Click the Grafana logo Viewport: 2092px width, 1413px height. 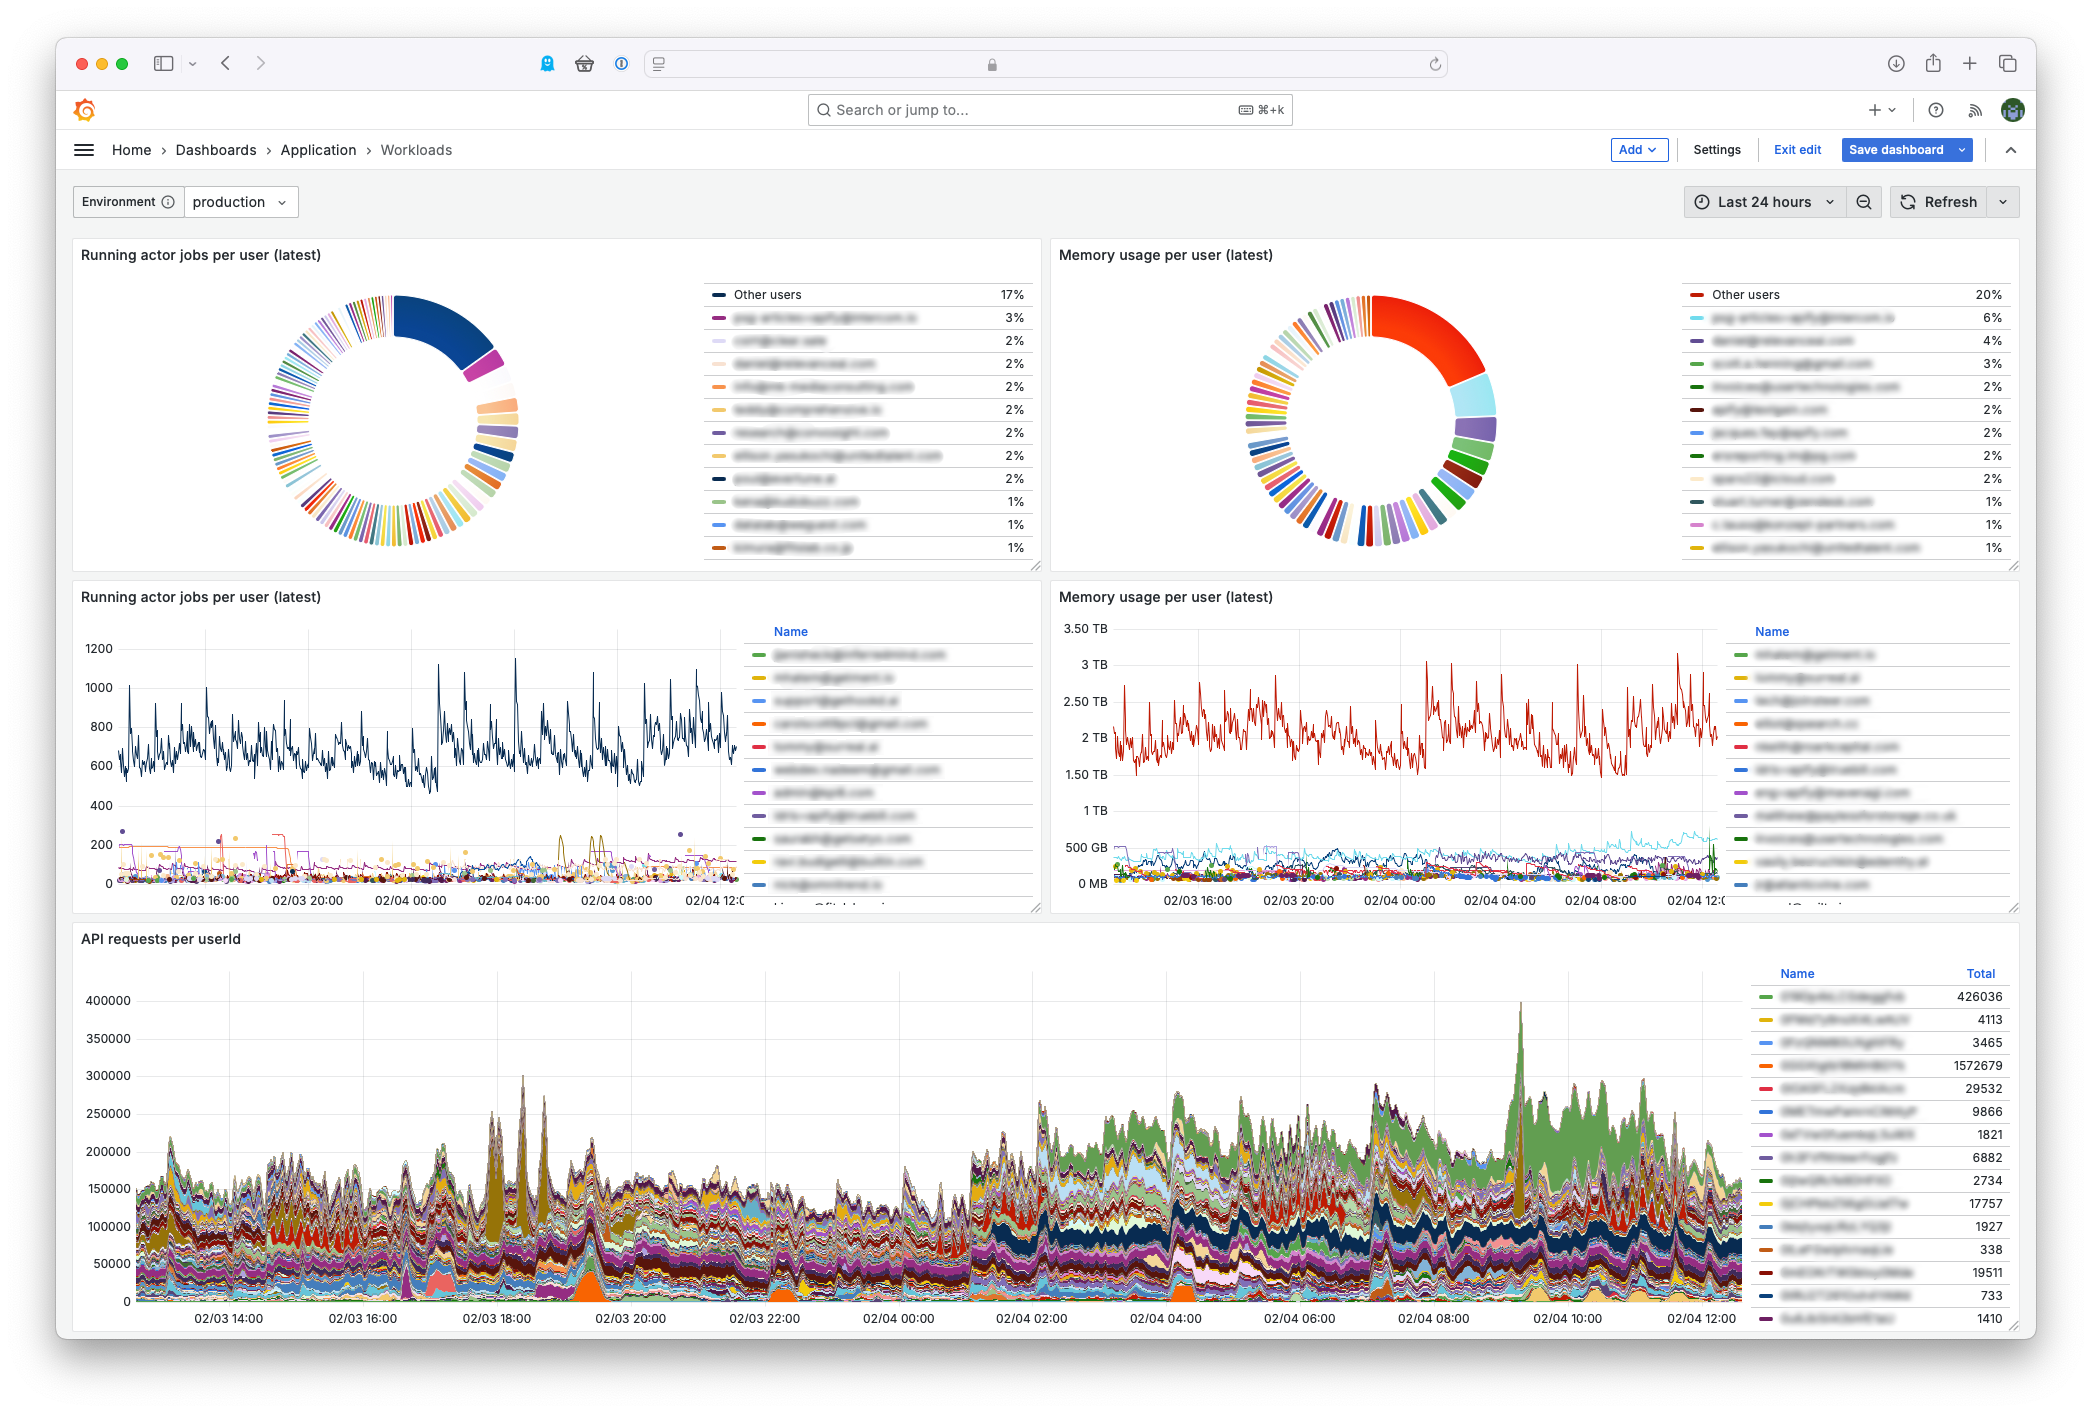point(84,110)
